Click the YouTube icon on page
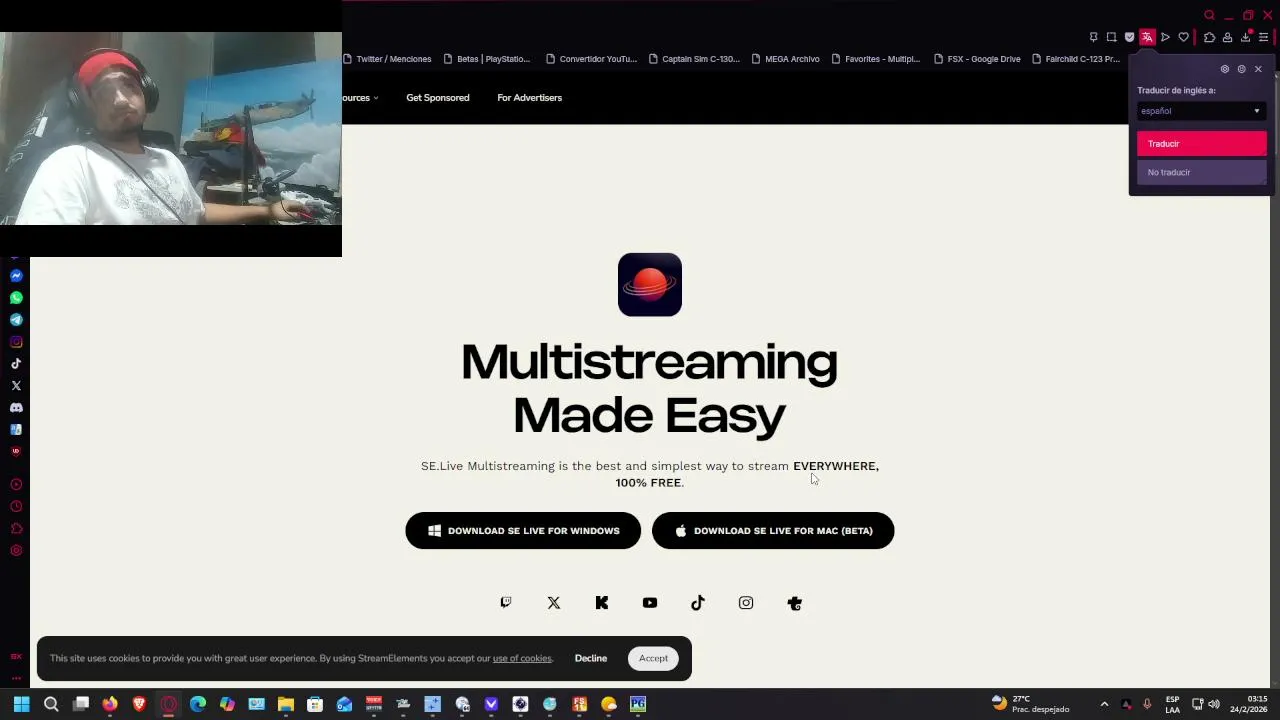 coord(650,603)
